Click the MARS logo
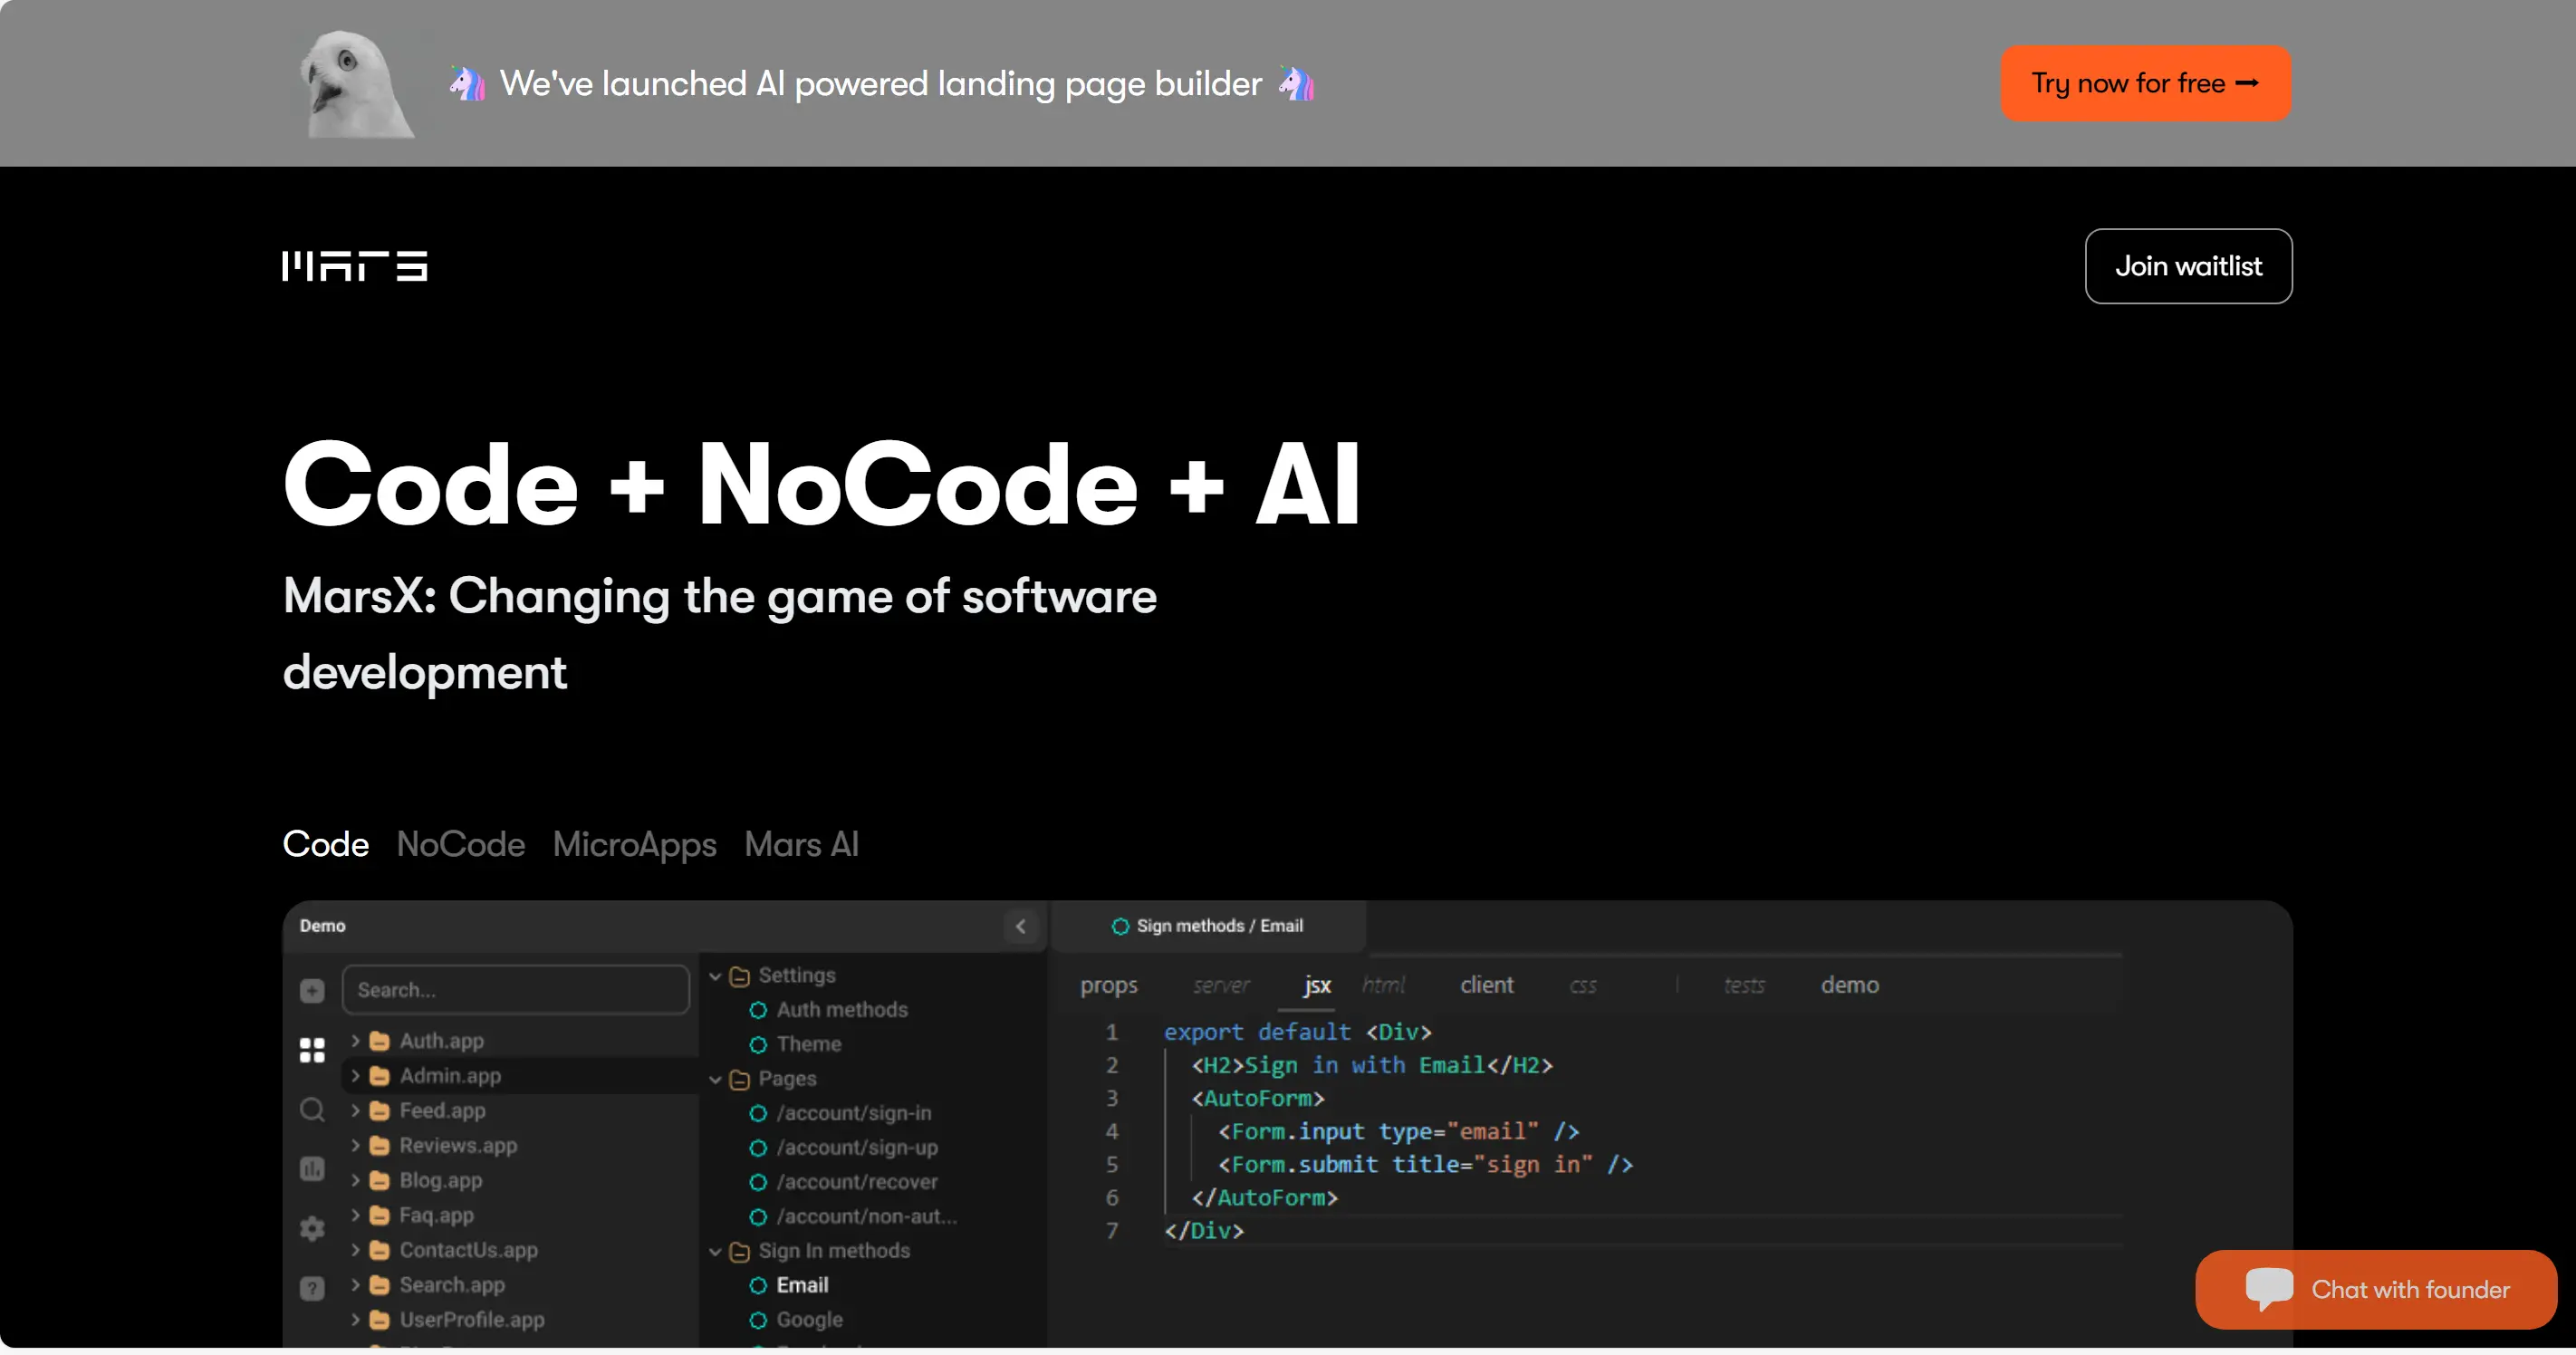2576x1355 pixels. (x=355, y=266)
